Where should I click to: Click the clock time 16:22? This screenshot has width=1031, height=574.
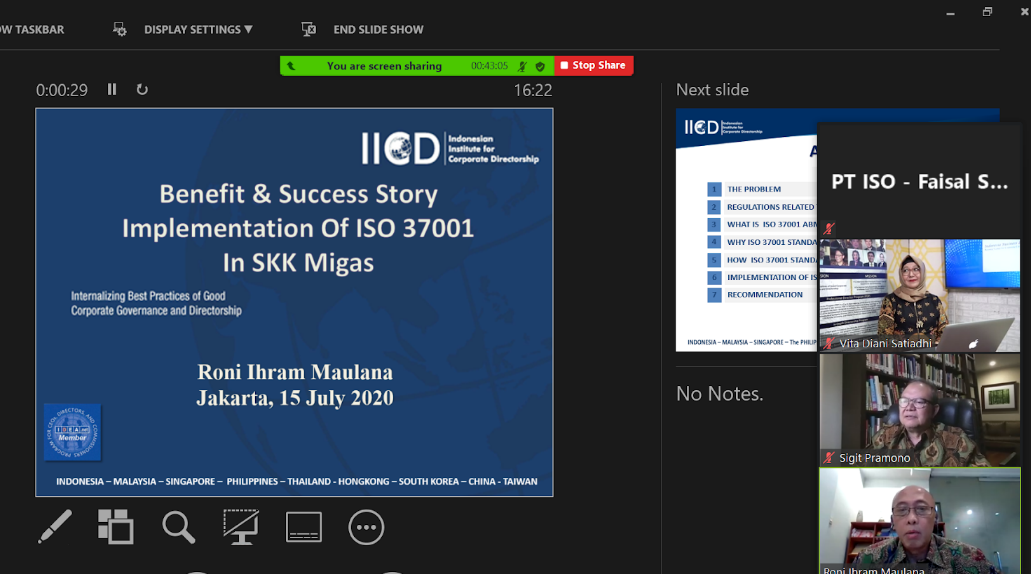coord(533,90)
